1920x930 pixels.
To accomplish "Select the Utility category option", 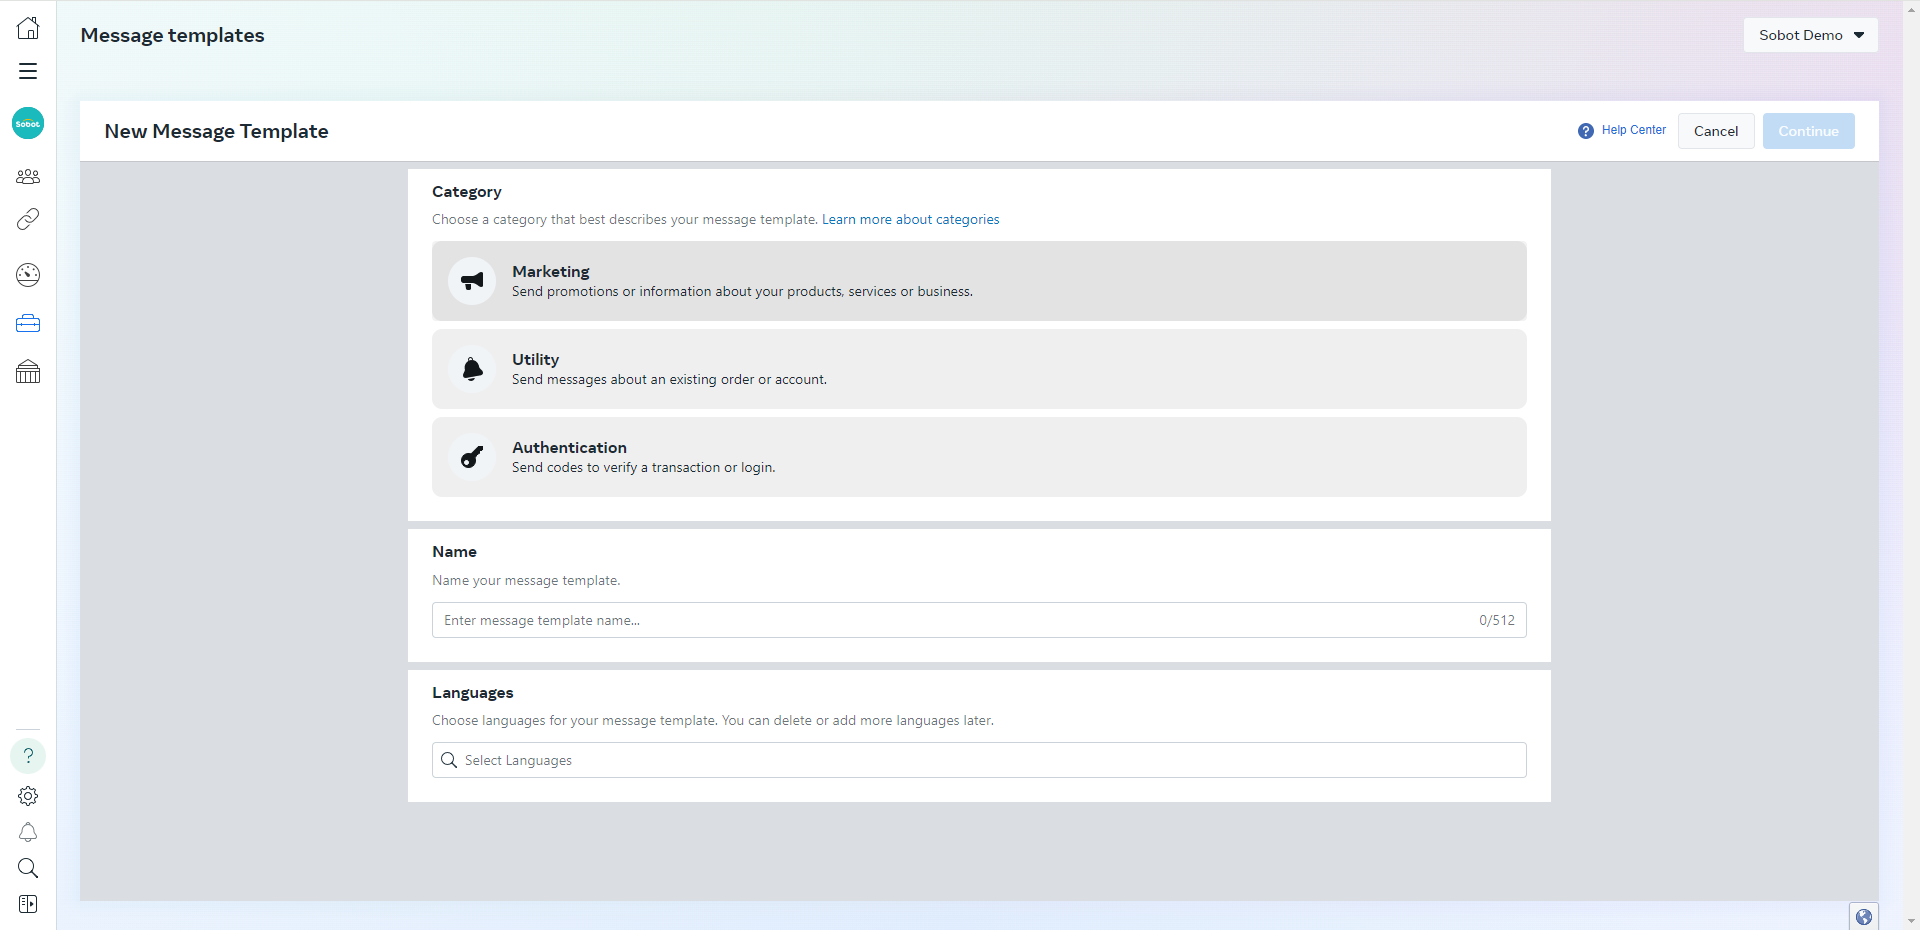I will tap(979, 369).
